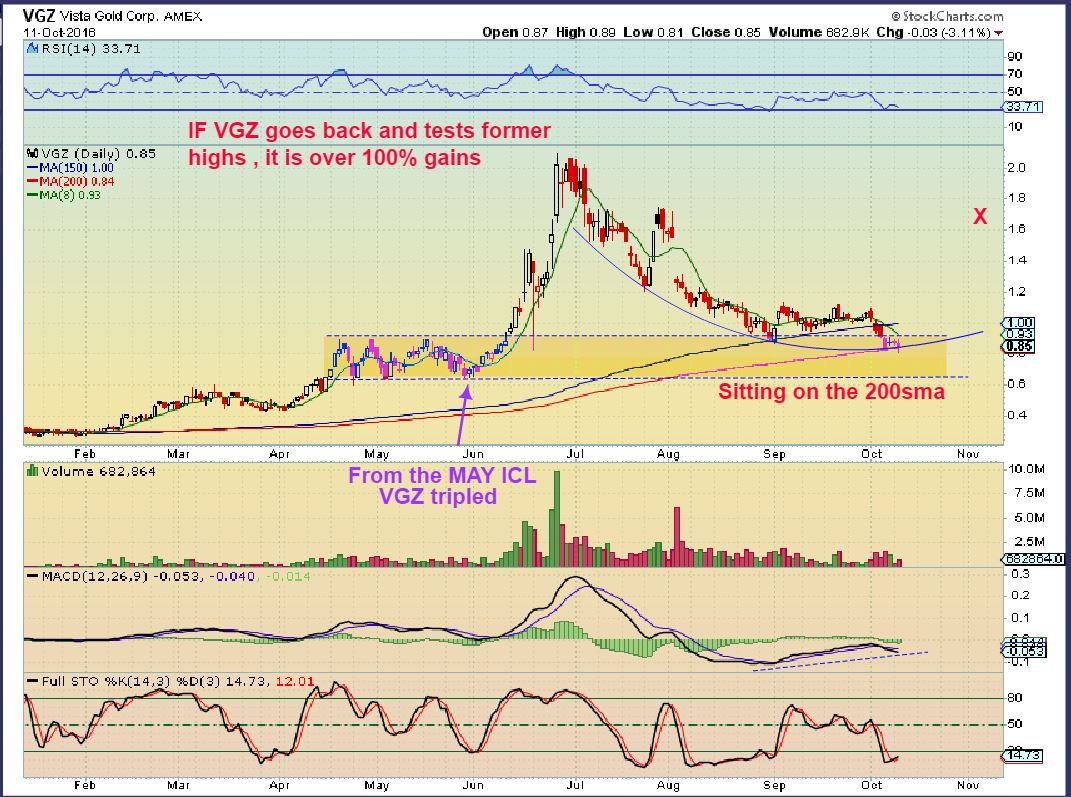Image resolution: width=1071 pixels, height=797 pixels.
Task: Click the Jul label on price chart axis
Action: tap(575, 454)
